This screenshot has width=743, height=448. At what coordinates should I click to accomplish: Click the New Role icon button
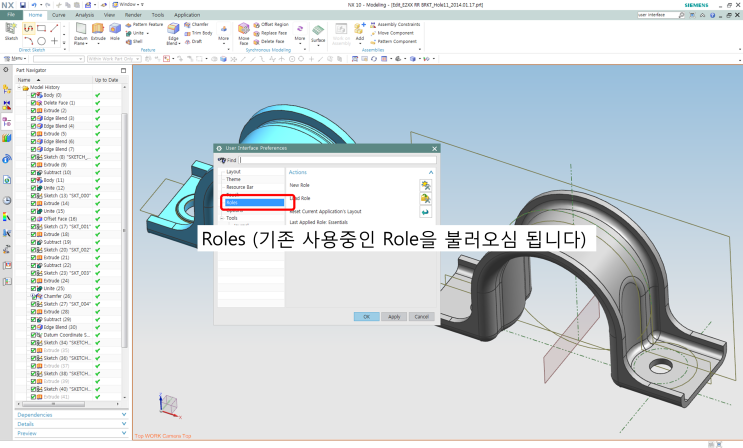tap(425, 185)
